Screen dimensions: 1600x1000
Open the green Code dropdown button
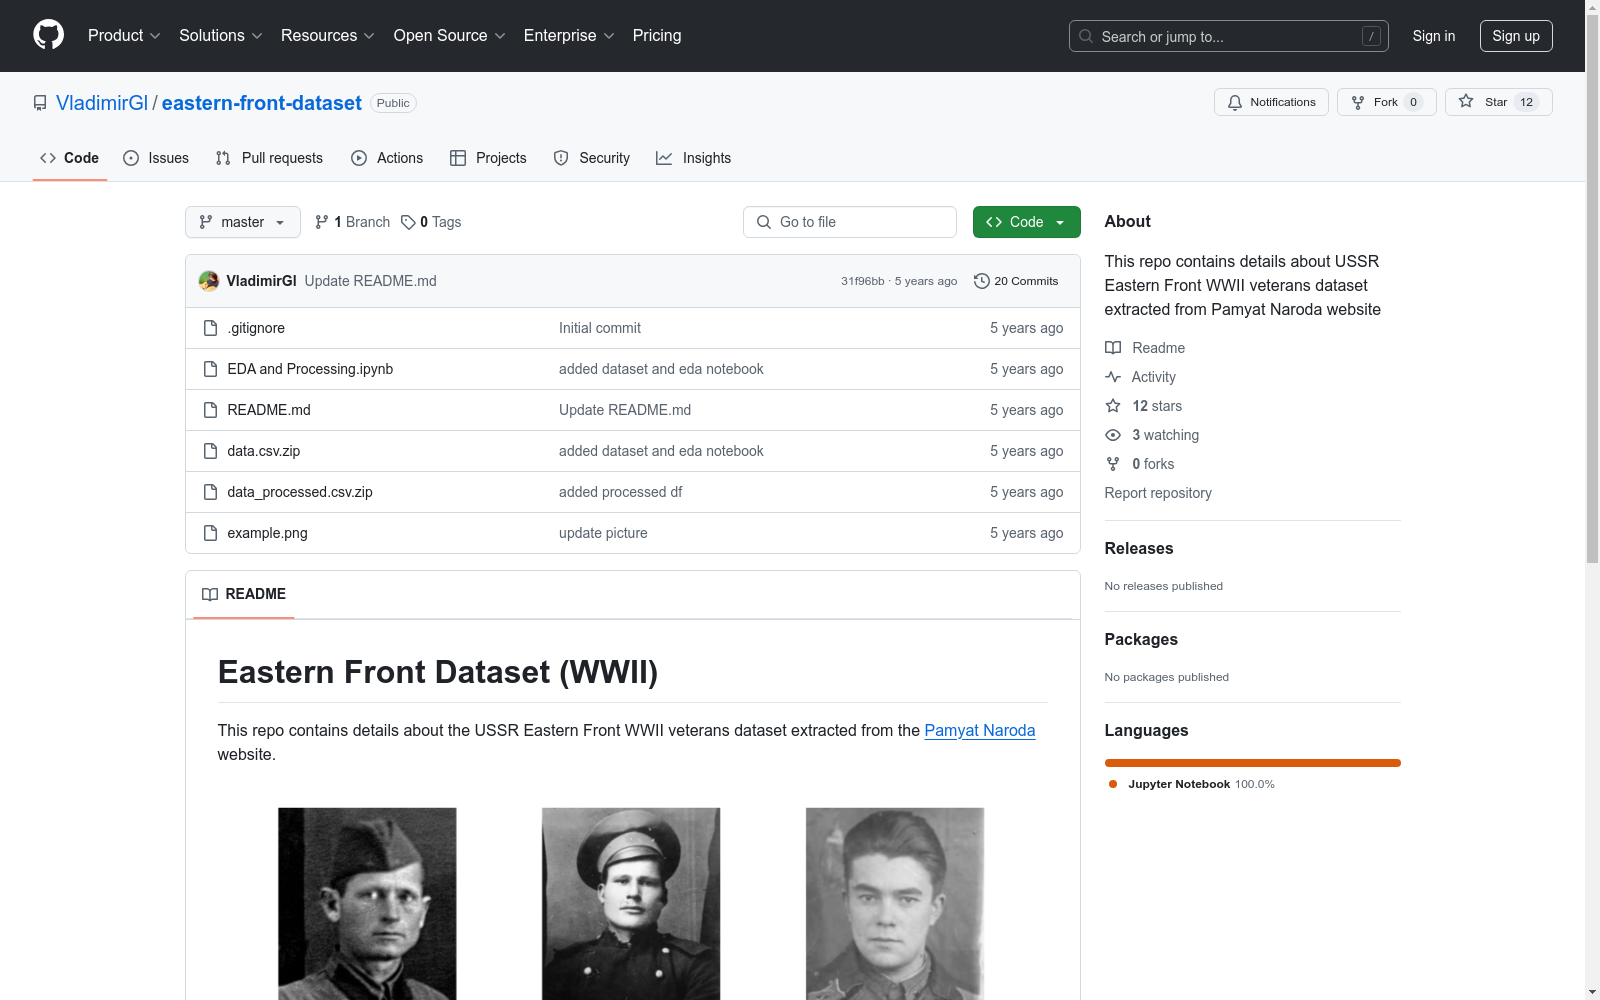tap(1026, 222)
